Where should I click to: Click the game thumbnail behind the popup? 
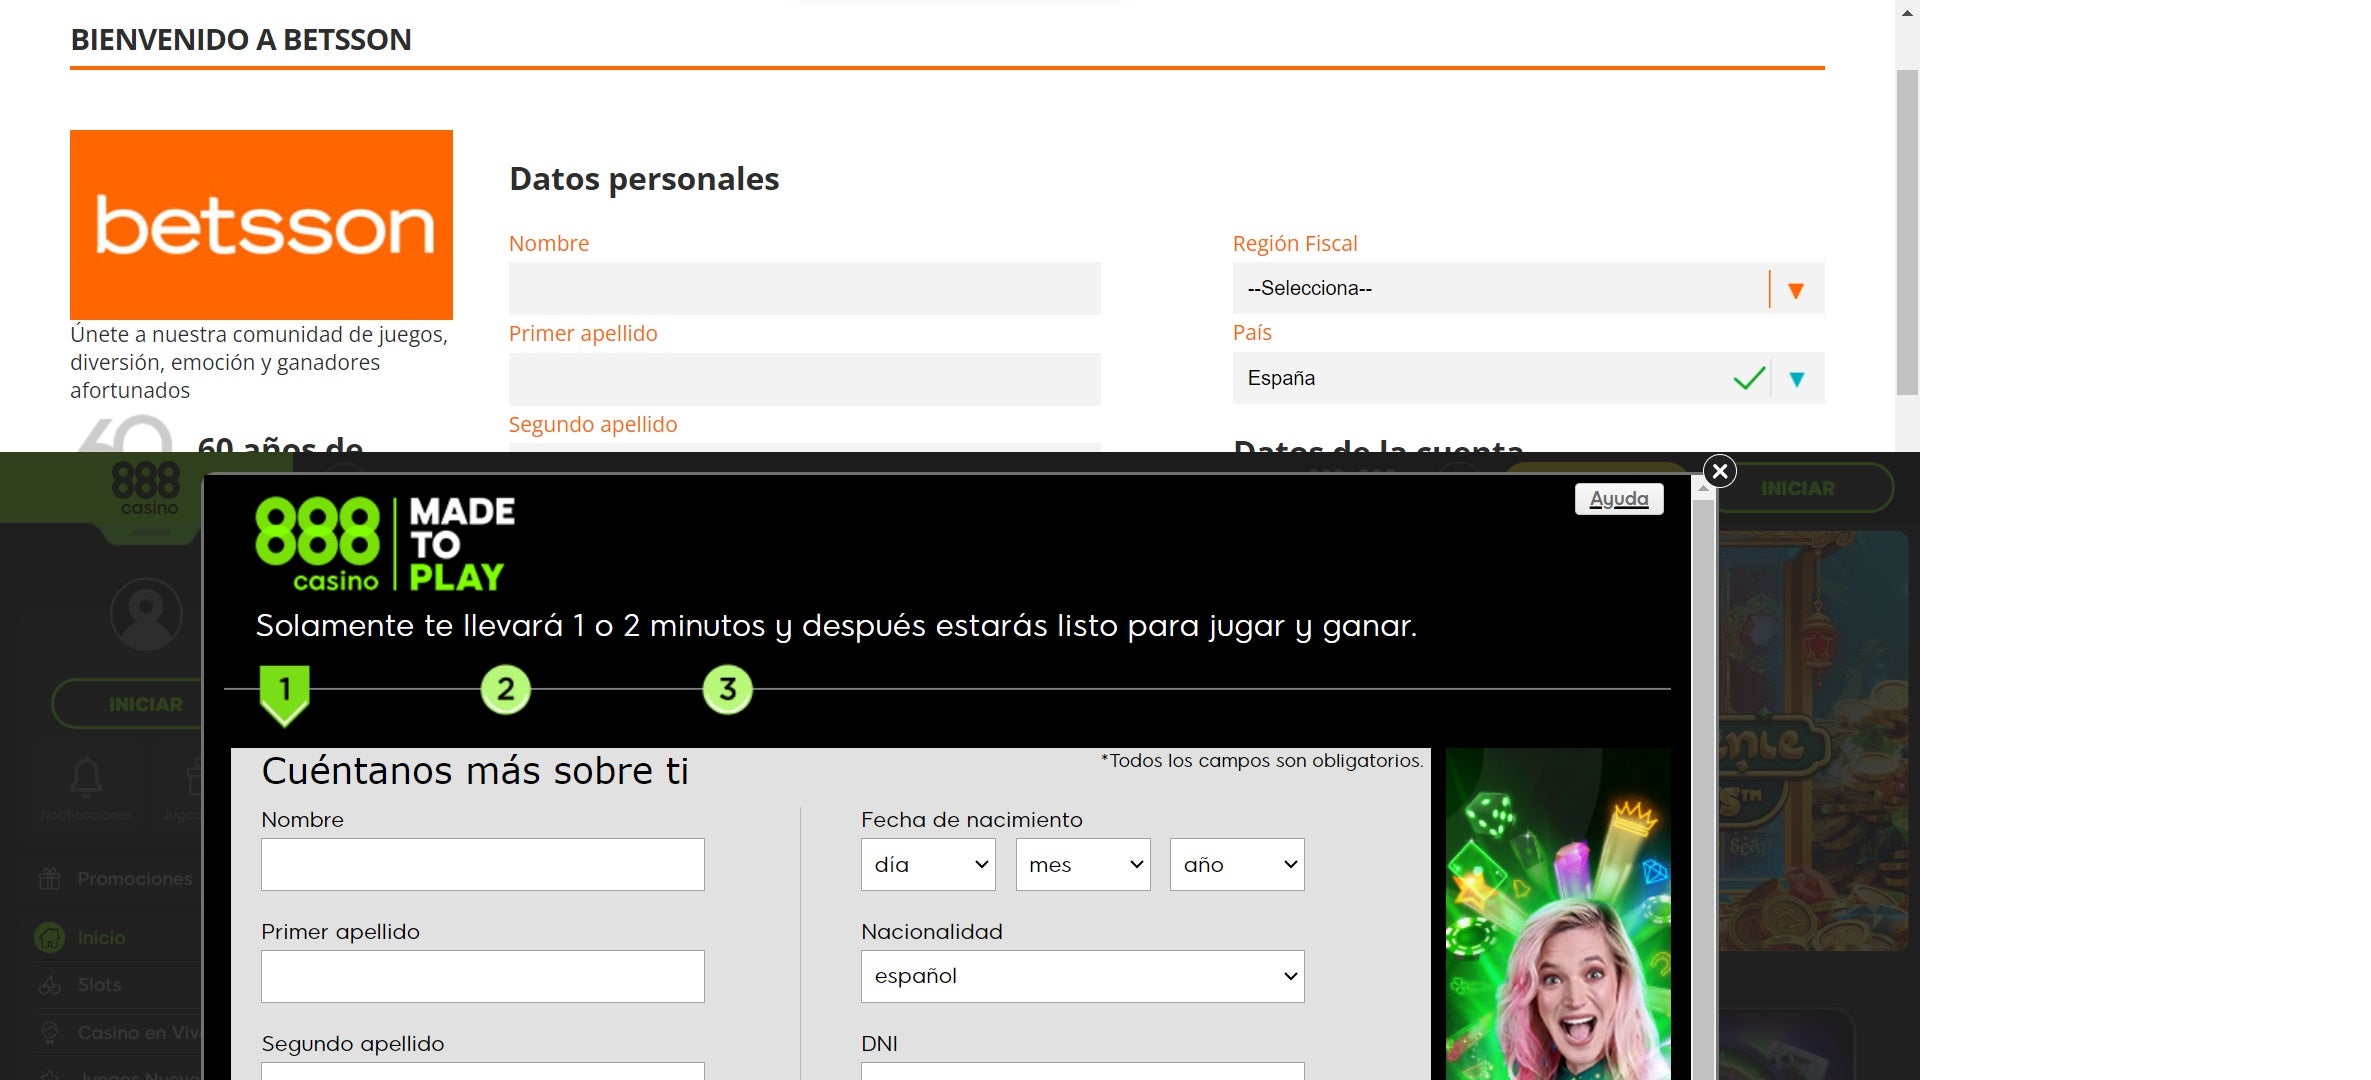pyautogui.click(x=1812, y=740)
